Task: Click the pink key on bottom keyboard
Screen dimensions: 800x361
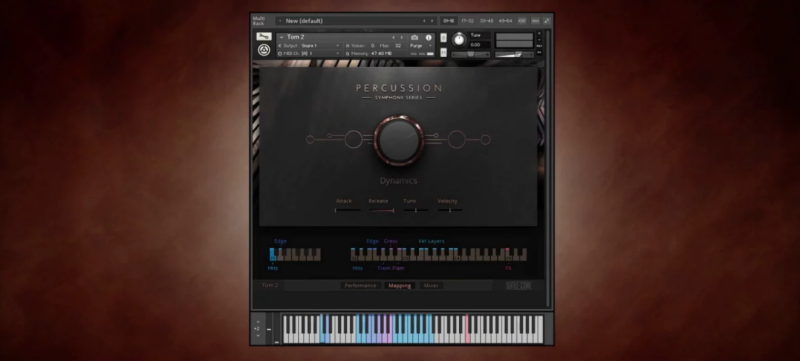Action: (467, 329)
